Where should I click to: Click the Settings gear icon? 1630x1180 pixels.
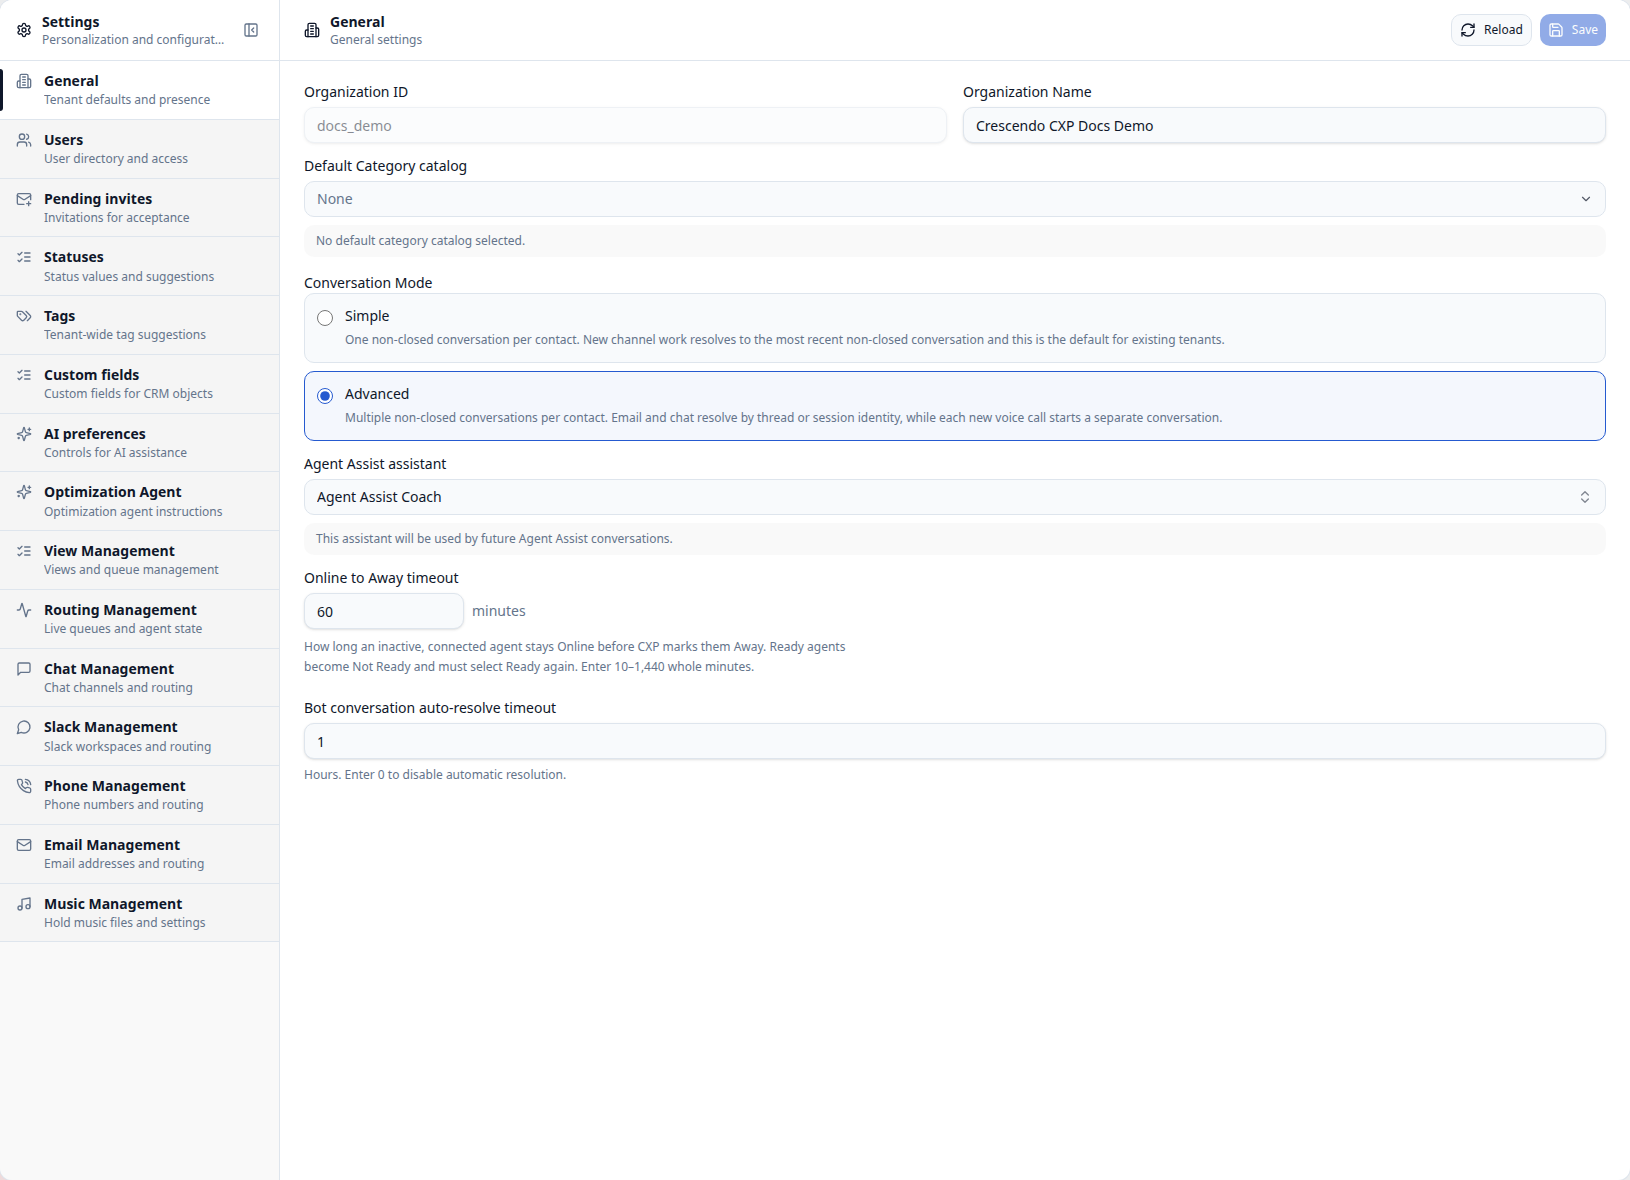(x=24, y=30)
